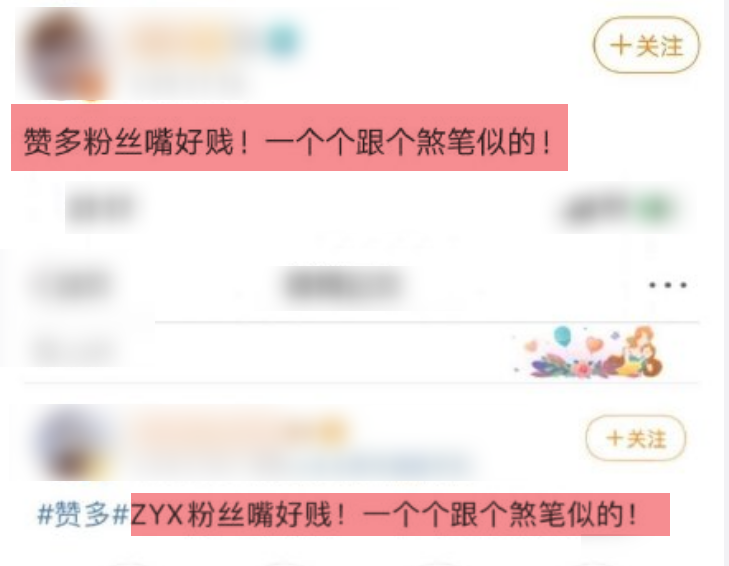Image resolution: width=729 pixels, height=566 pixels.
Task: Open the #赞多# hashtag topic link
Action: coord(83,514)
